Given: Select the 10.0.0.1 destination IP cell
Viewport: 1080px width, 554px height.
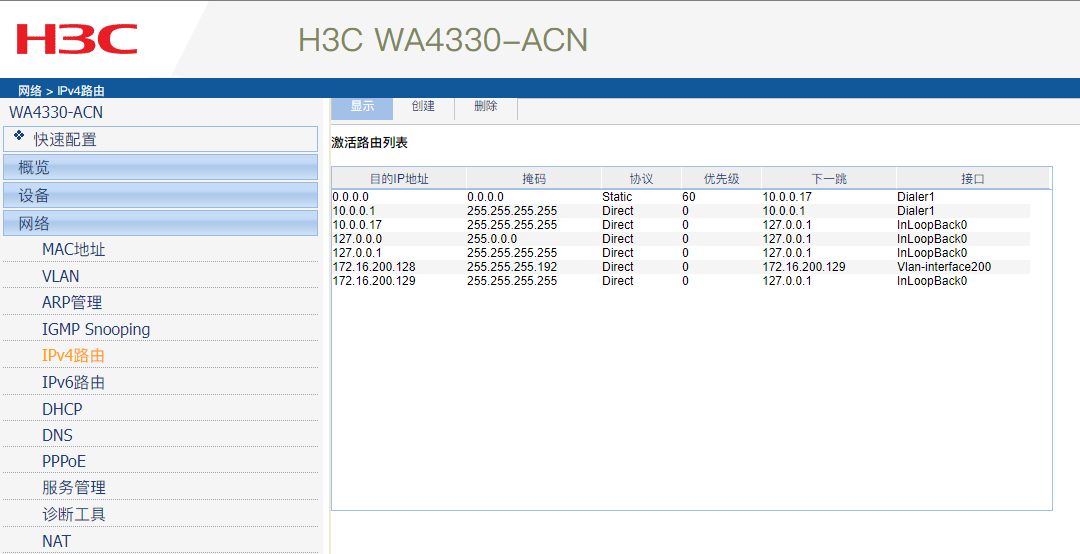Looking at the screenshot, I should (x=353, y=211).
